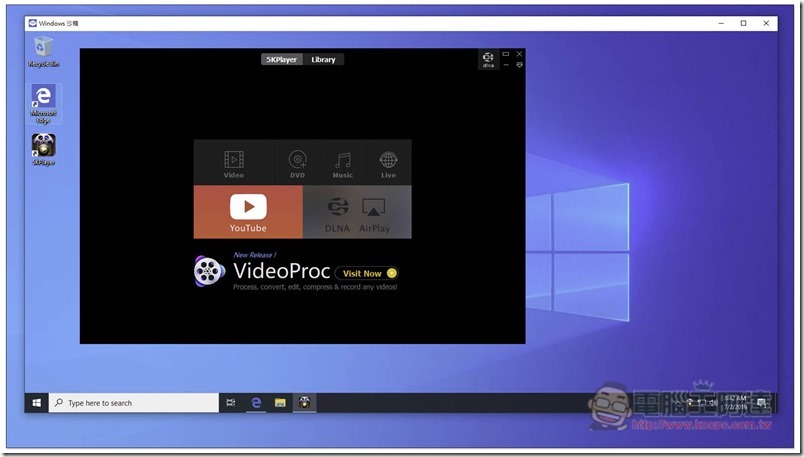The image size is (804, 457).
Task: Open 5KPlayer dropdown menu arrow icon
Action: click(519, 65)
